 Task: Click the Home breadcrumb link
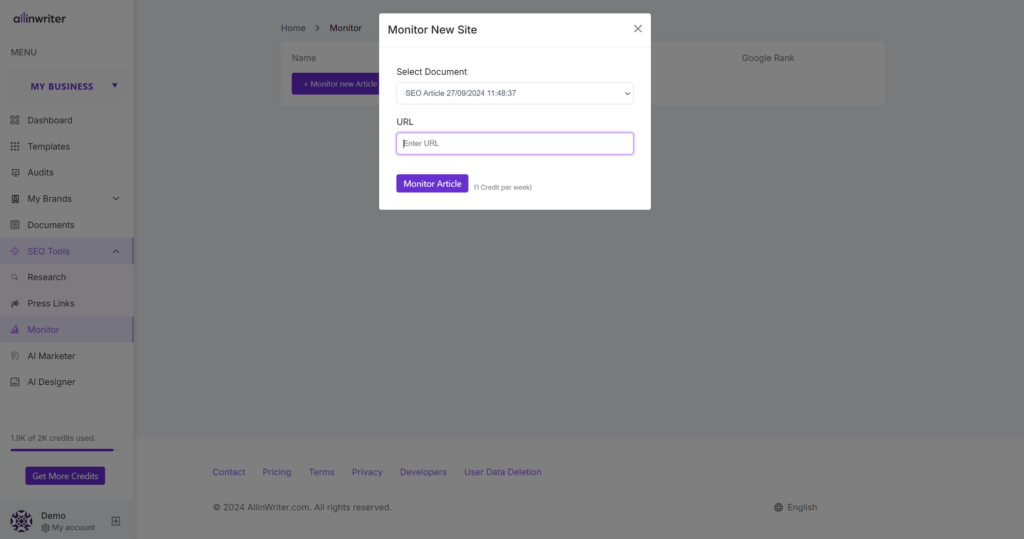(x=293, y=28)
